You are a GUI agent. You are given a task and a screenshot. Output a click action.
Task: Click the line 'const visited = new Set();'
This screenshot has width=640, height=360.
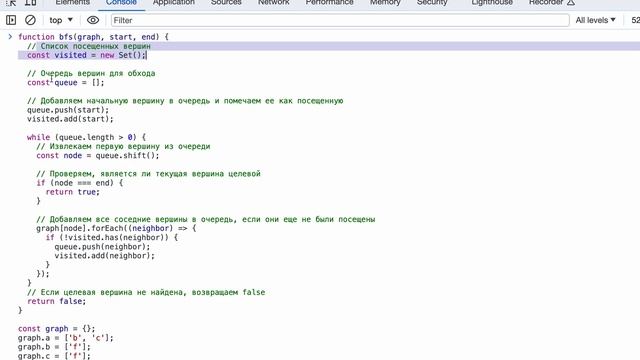86,55
